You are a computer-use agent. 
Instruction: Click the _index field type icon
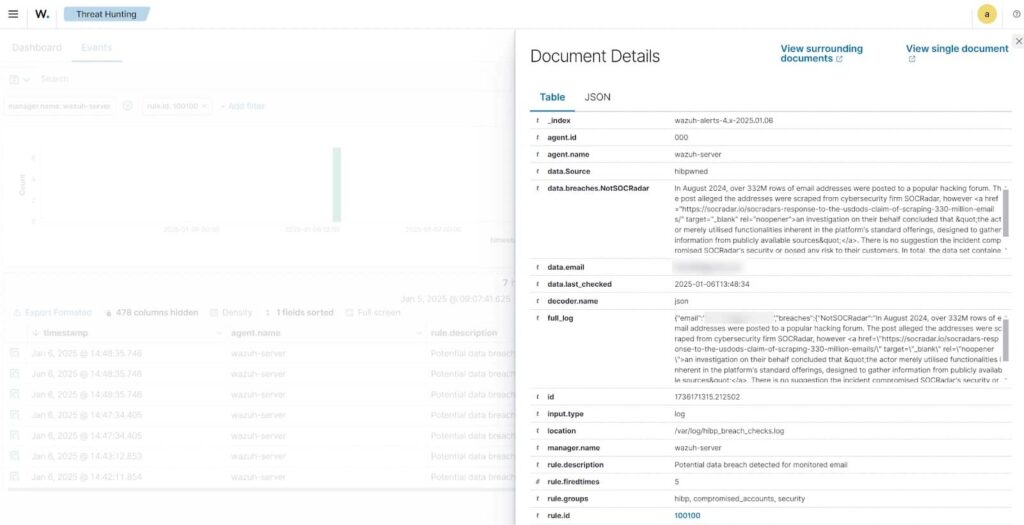[537, 121]
